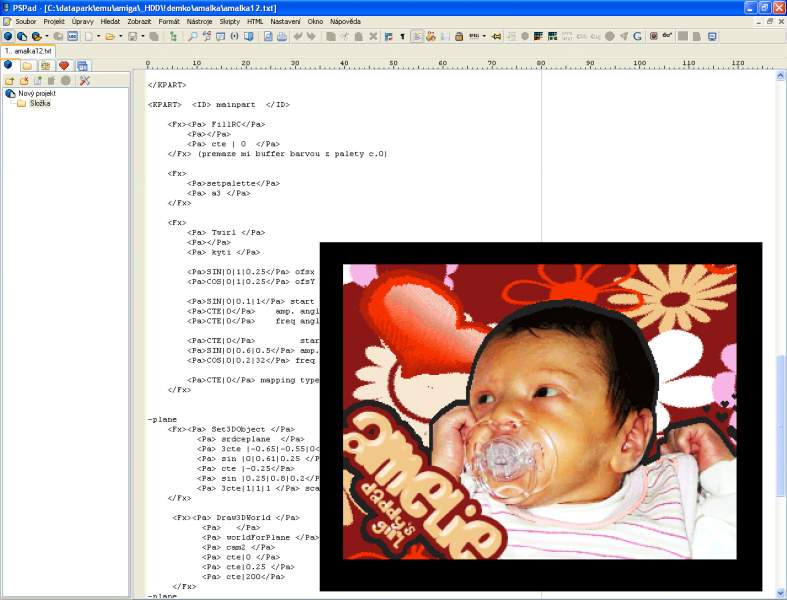Click the padlock read-only icon

click(x=458, y=36)
